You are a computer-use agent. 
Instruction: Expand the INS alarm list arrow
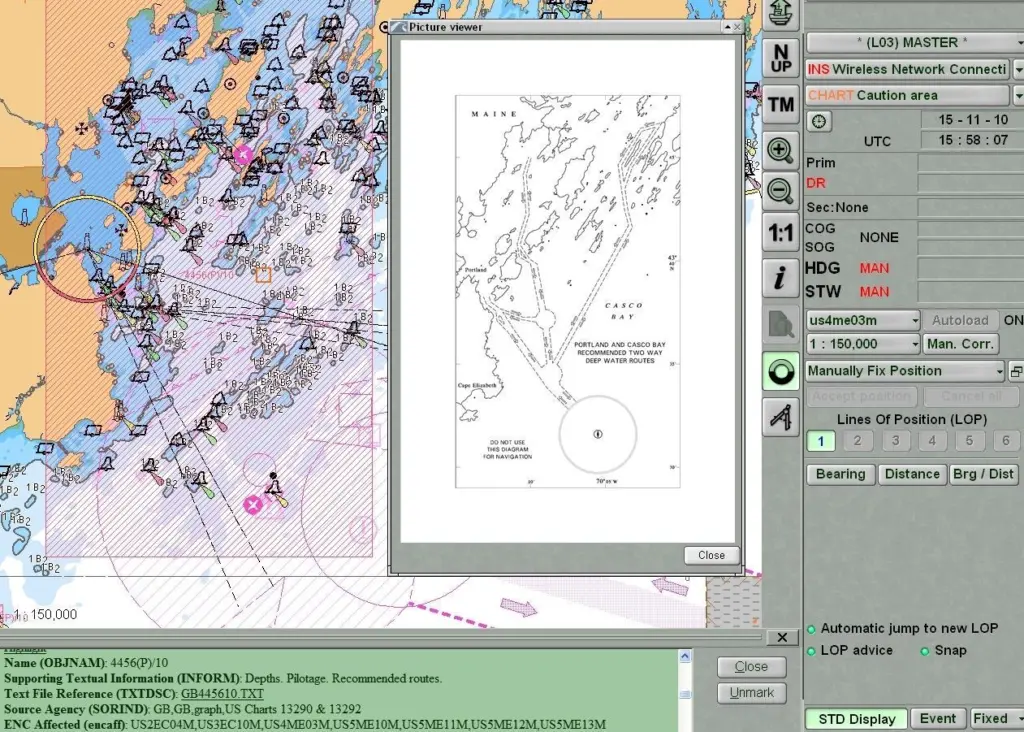click(x=1019, y=69)
